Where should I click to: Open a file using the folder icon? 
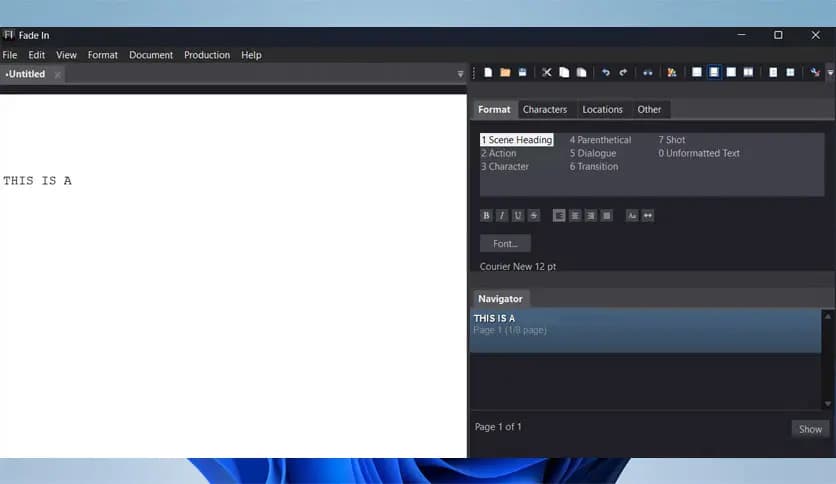pos(505,72)
